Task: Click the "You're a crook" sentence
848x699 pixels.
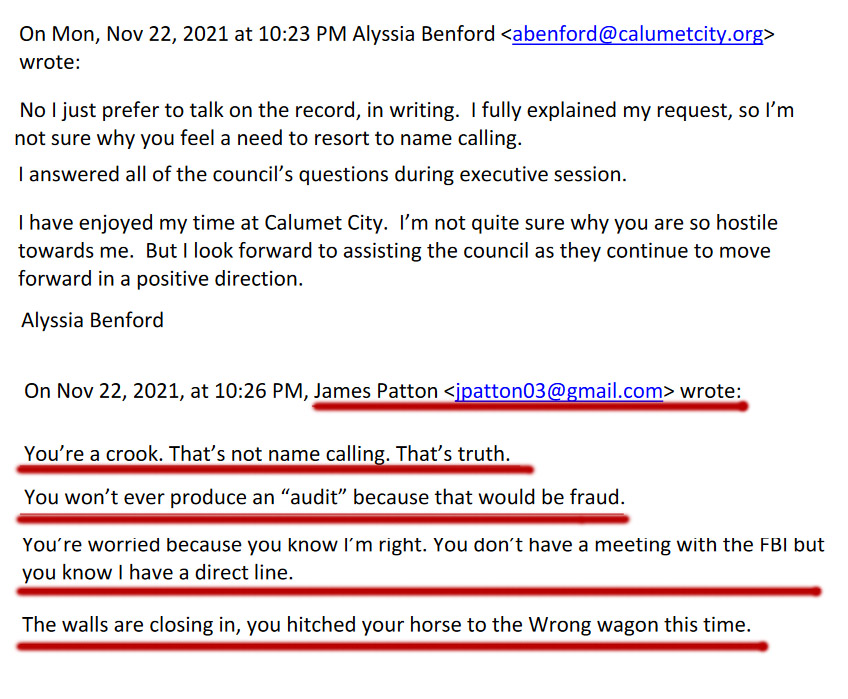Action: click(x=267, y=454)
